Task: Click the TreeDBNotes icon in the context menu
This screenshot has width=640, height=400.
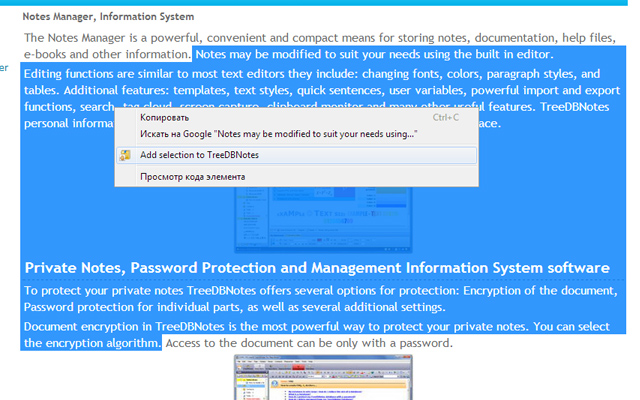Action: click(125, 155)
